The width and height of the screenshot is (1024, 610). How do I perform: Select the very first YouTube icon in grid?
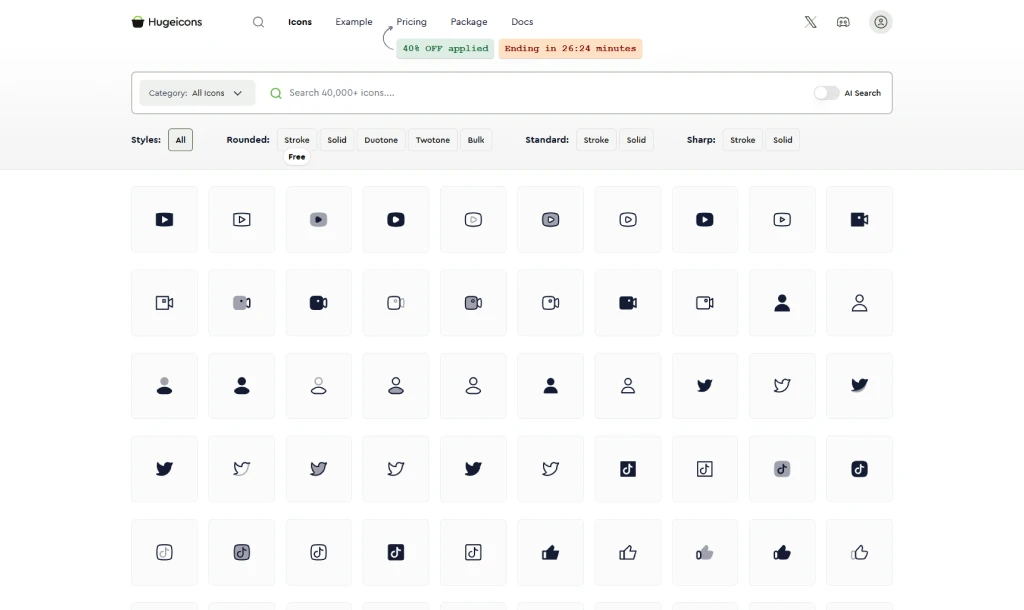(x=165, y=219)
